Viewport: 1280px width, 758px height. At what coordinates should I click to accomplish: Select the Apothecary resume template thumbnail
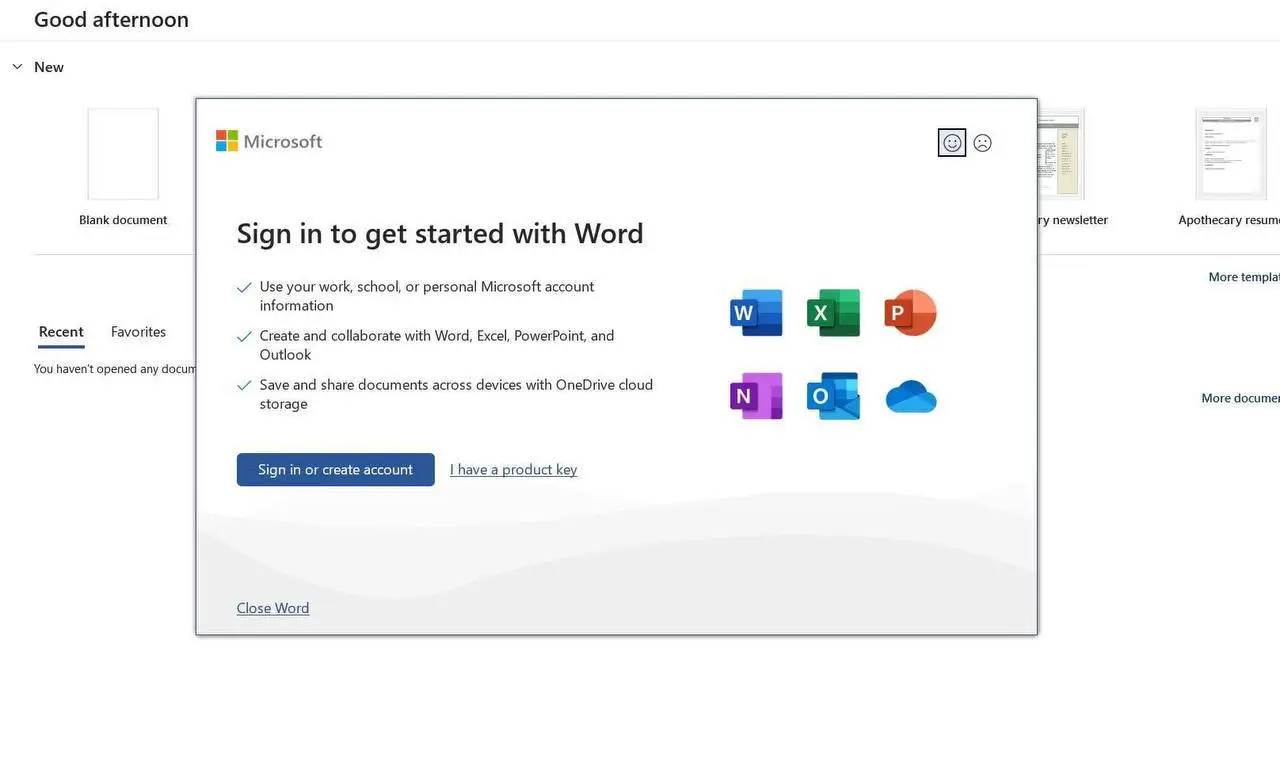(x=1231, y=154)
